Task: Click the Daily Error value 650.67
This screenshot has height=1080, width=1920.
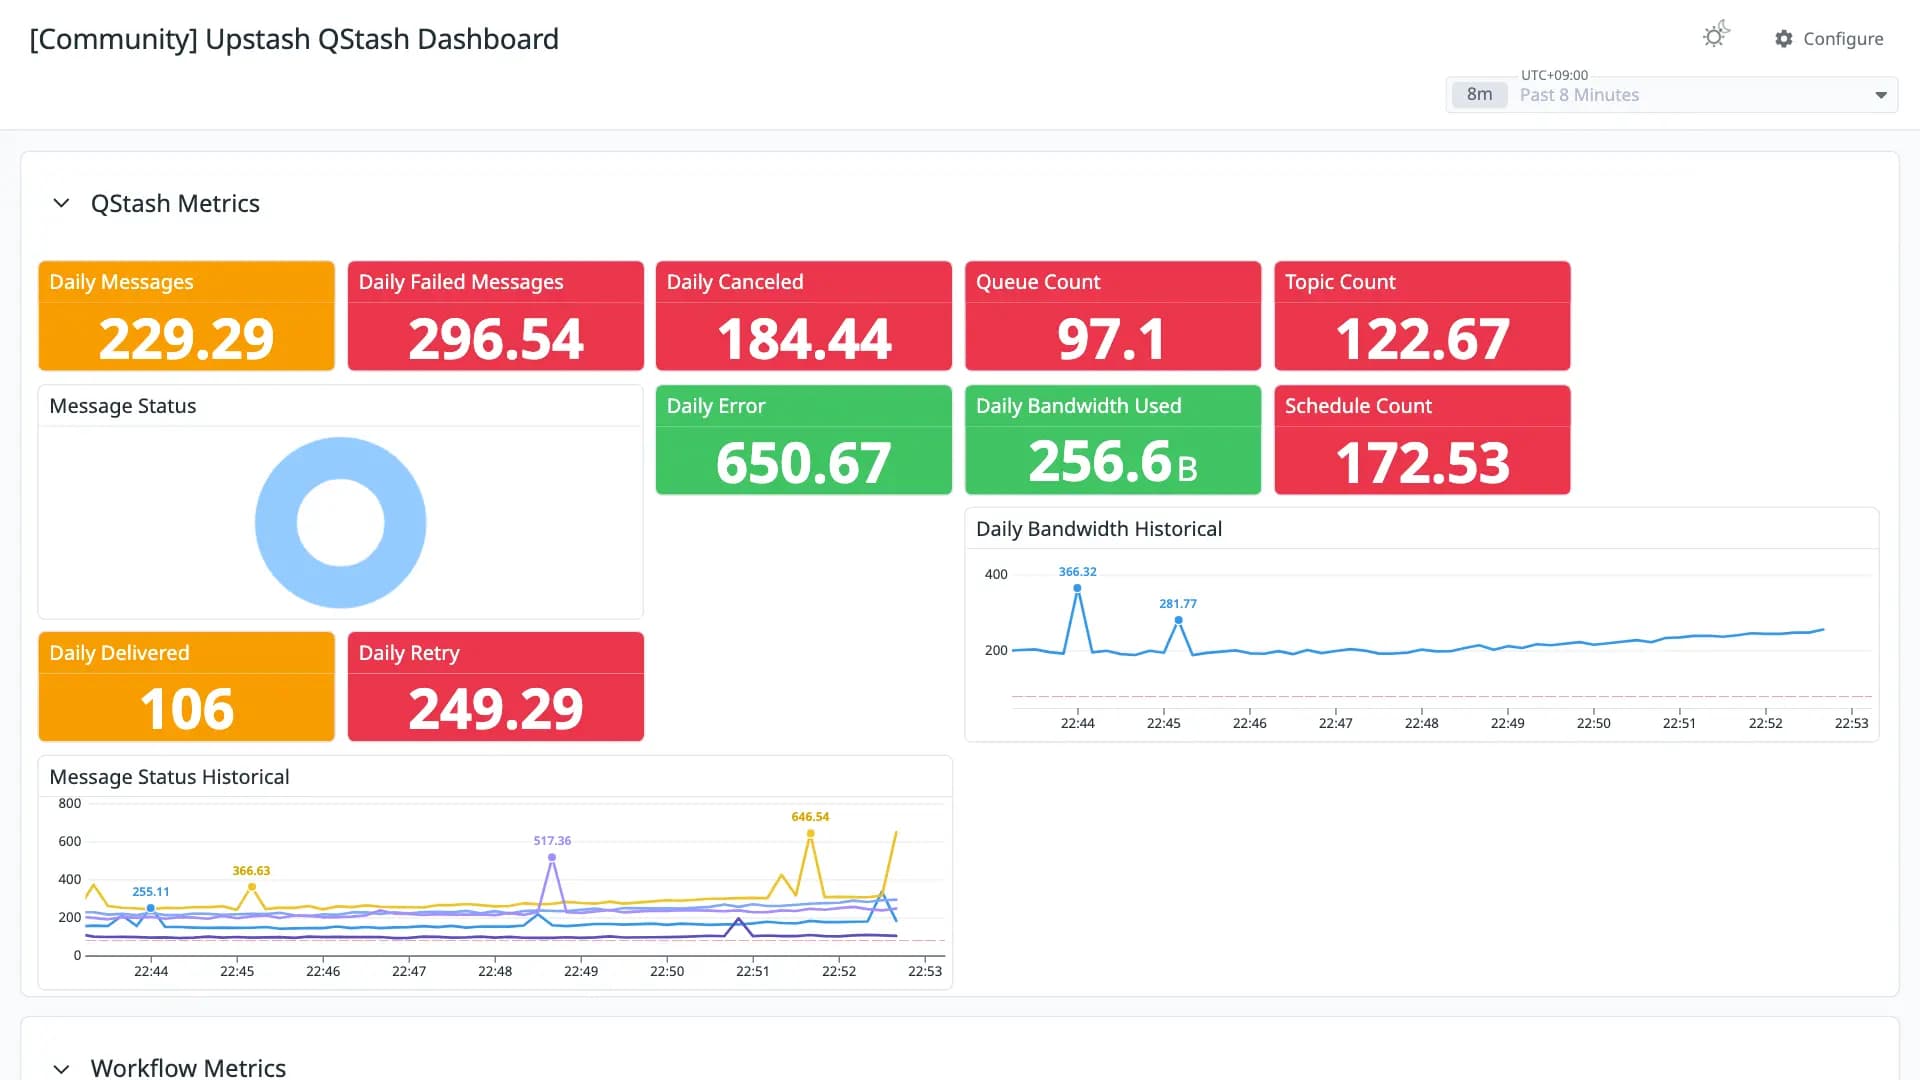Action: click(x=804, y=463)
